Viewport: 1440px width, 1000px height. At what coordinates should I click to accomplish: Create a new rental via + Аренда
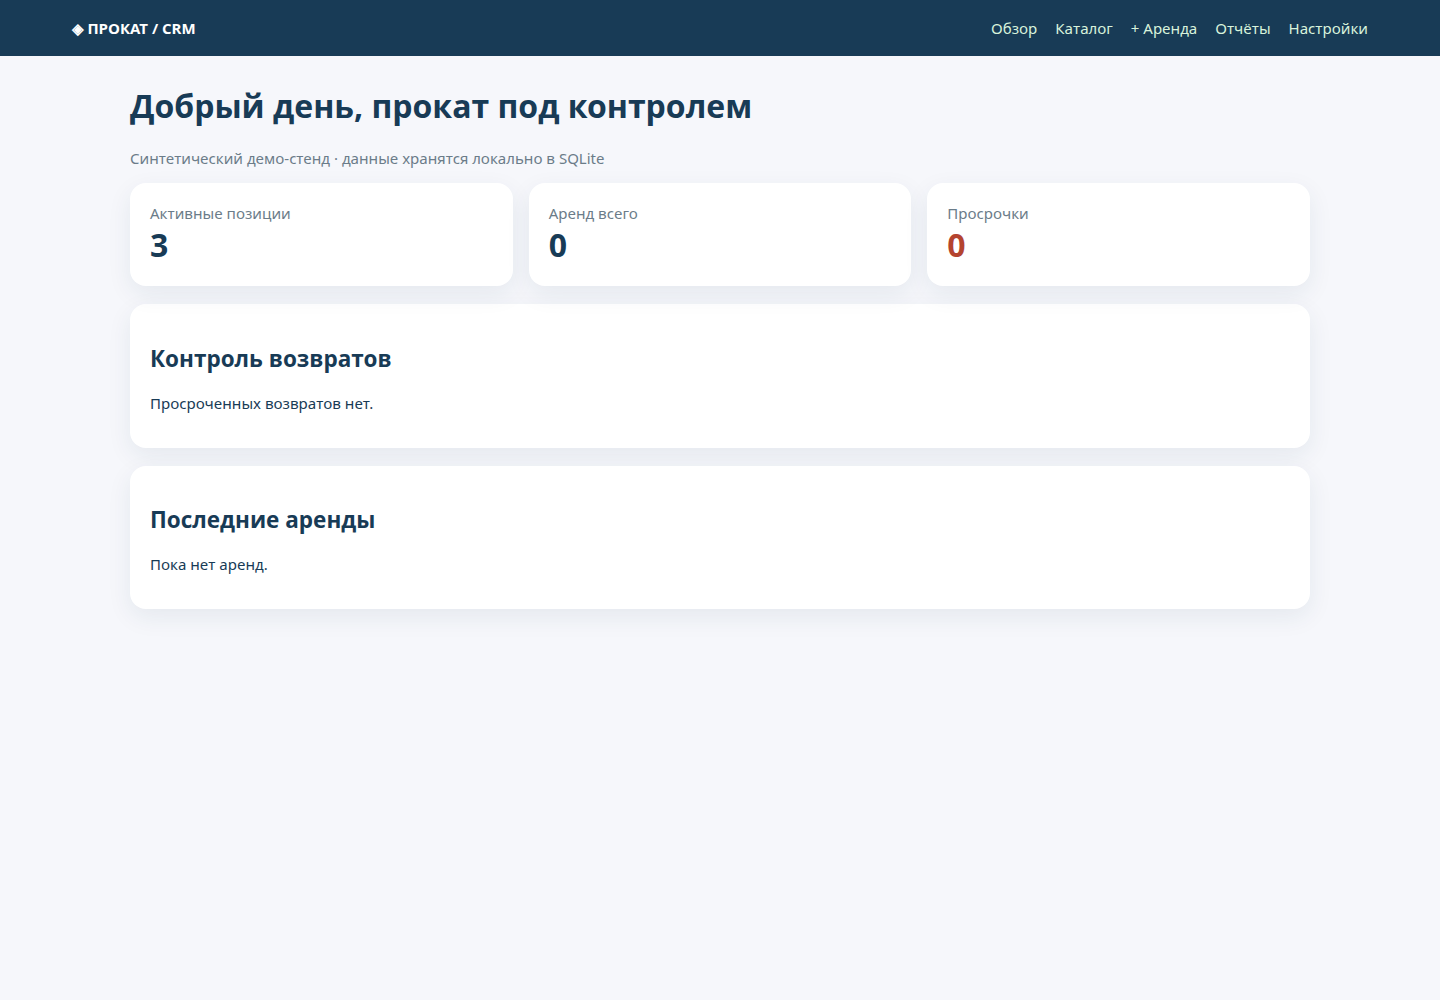pyautogui.click(x=1164, y=29)
